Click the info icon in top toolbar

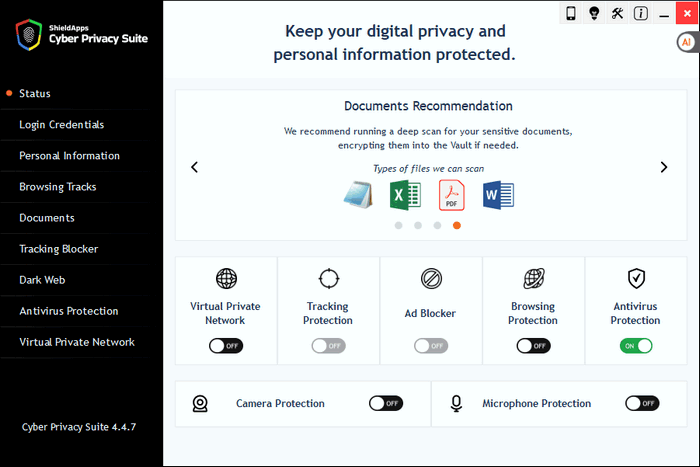(x=641, y=13)
